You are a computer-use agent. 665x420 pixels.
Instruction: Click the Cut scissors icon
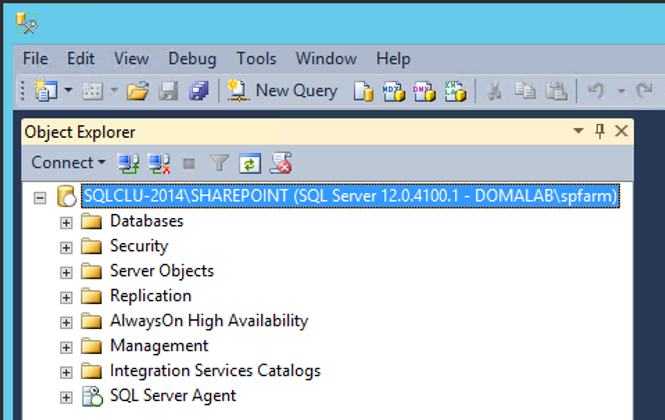tap(494, 91)
